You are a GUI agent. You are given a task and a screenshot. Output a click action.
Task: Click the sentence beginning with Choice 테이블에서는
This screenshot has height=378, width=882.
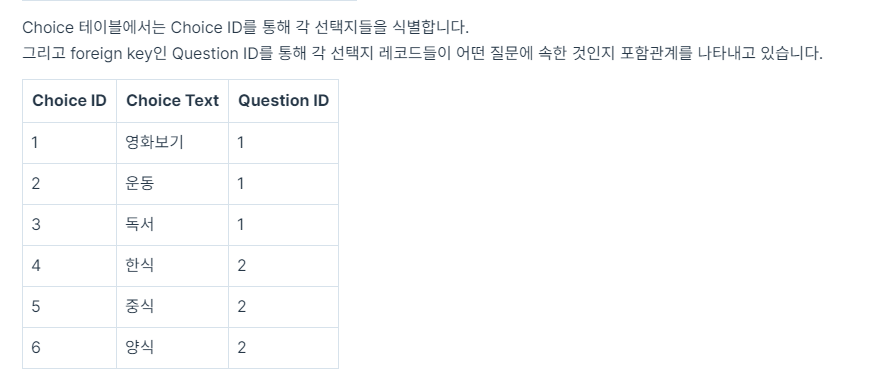point(245,27)
